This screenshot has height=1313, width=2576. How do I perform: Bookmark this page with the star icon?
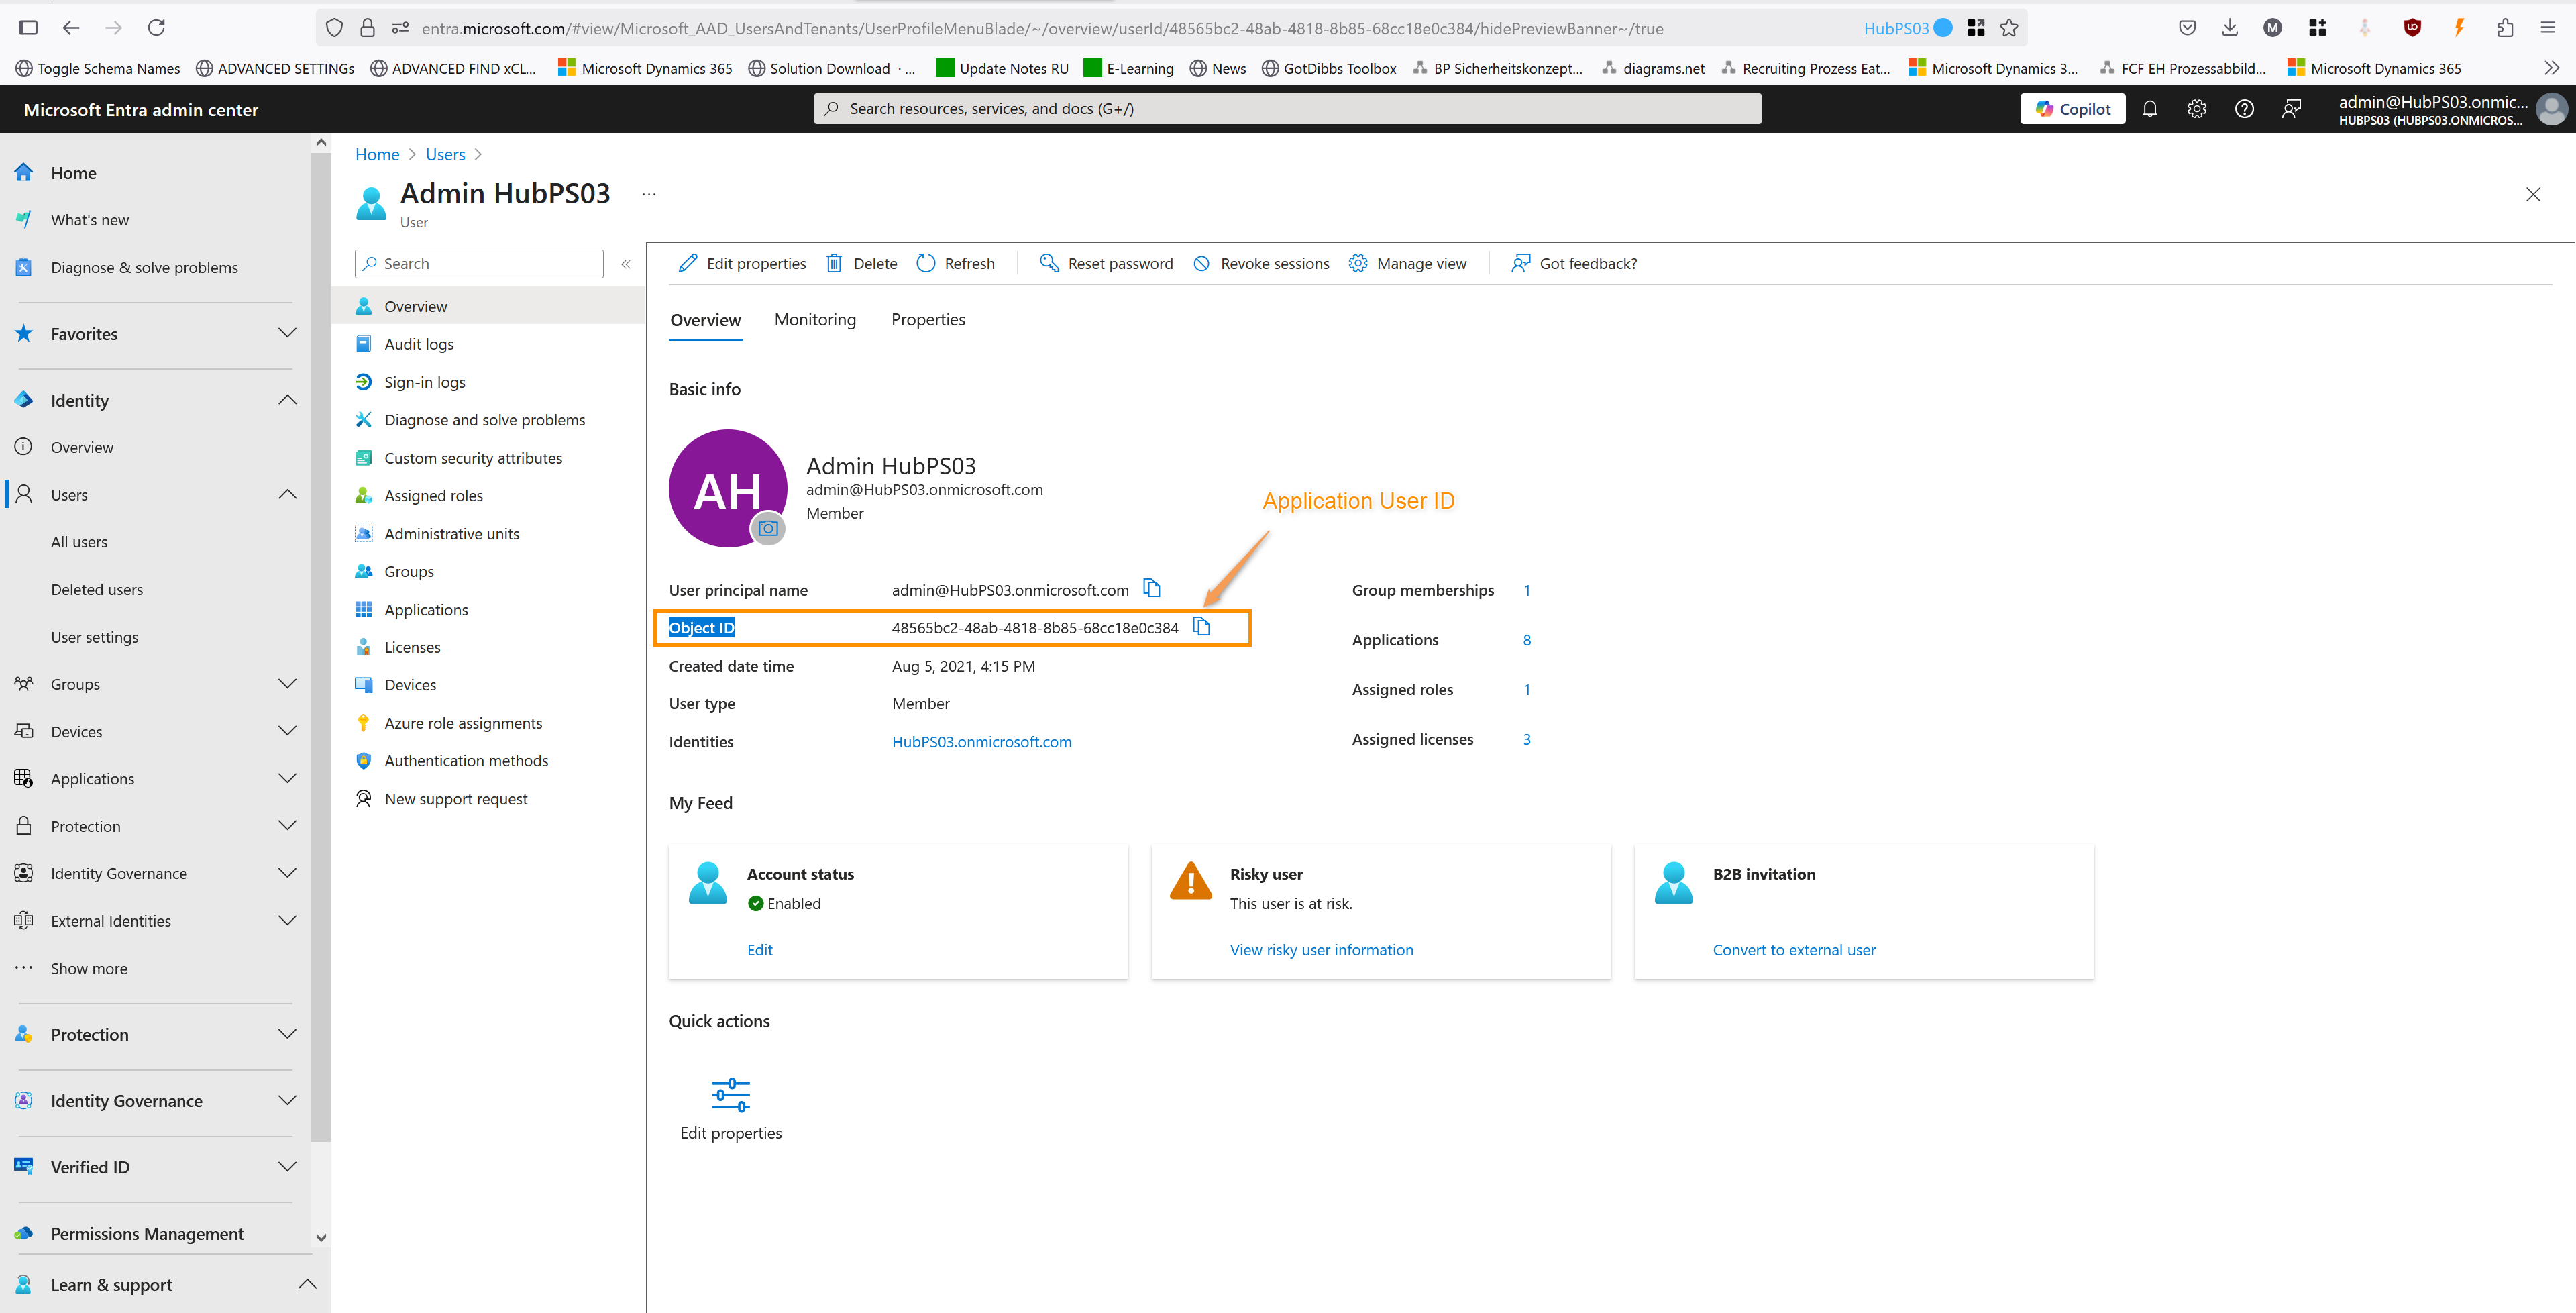2008,28
